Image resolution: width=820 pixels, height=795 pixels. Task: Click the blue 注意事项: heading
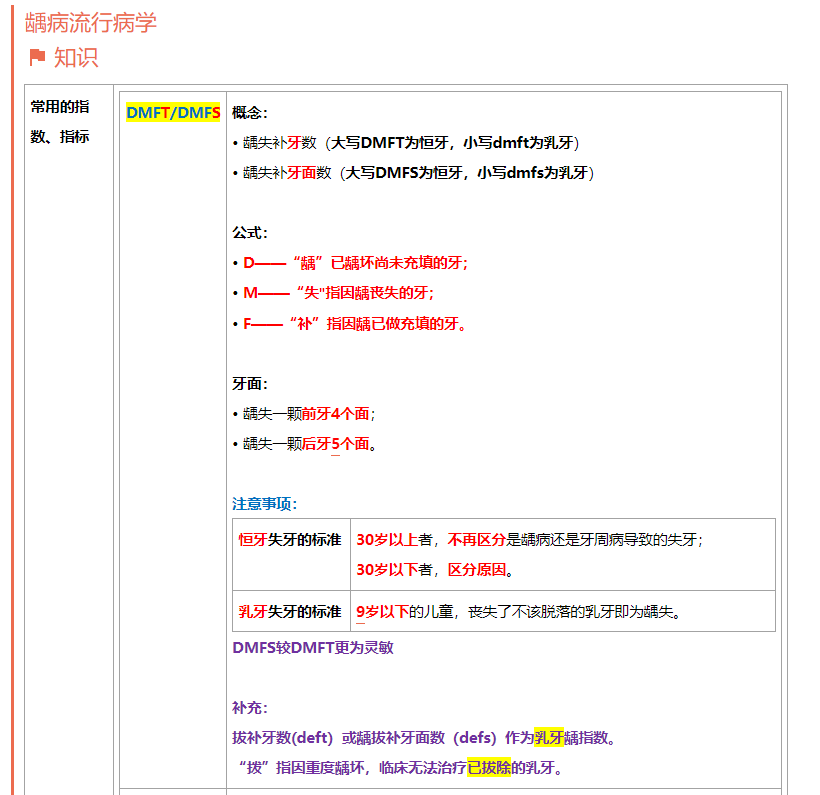[x=265, y=504]
